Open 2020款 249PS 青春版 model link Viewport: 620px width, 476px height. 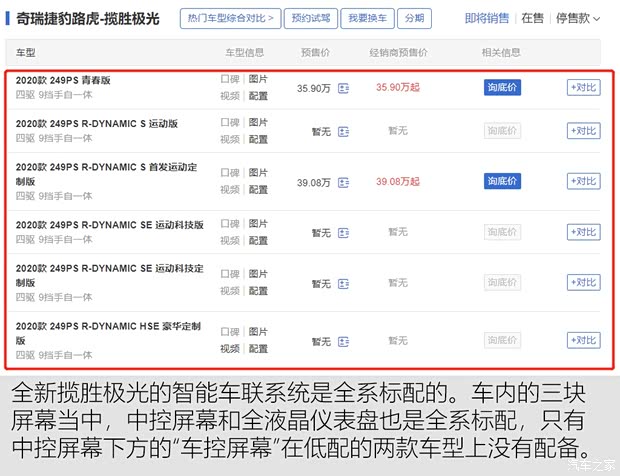pyautogui.click(x=64, y=79)
